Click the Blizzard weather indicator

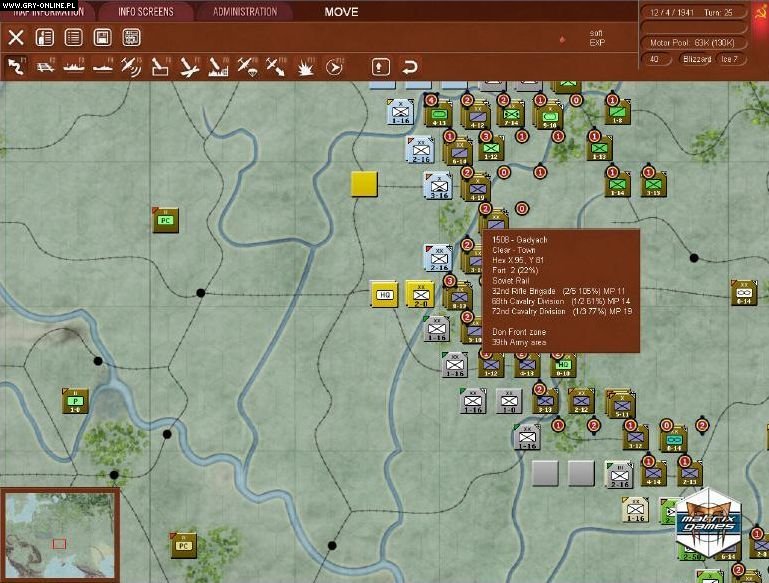697,59
